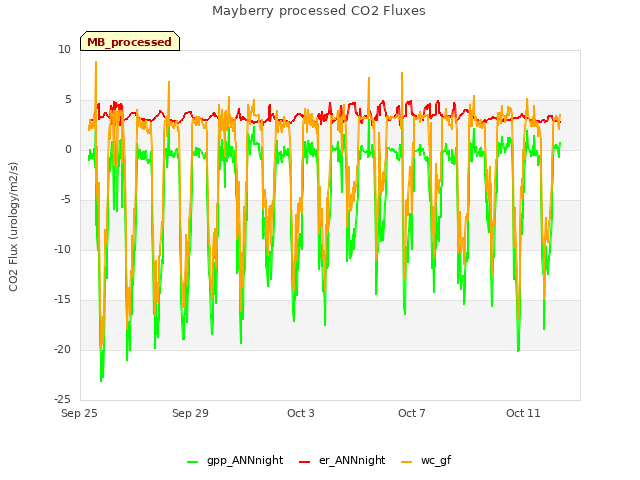Click the 0 y-axis tick label
This screenshot has width=640, height=480.
point(68,149)
